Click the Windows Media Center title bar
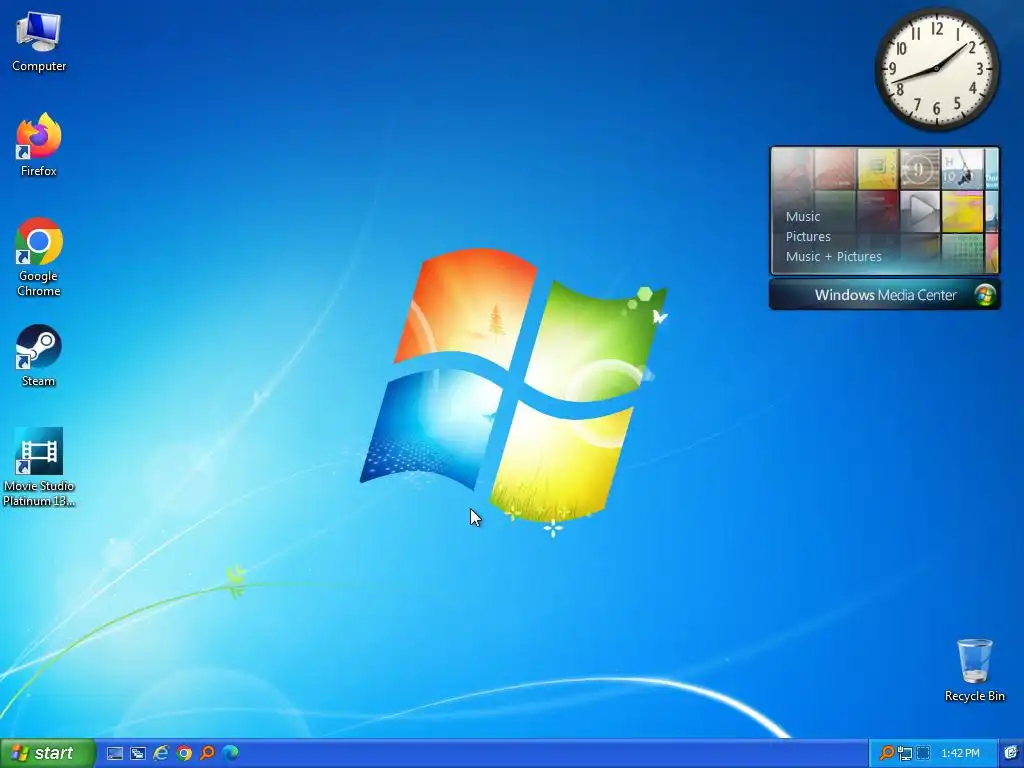This screenshot has height=768, width=1024. coord(884,295)
